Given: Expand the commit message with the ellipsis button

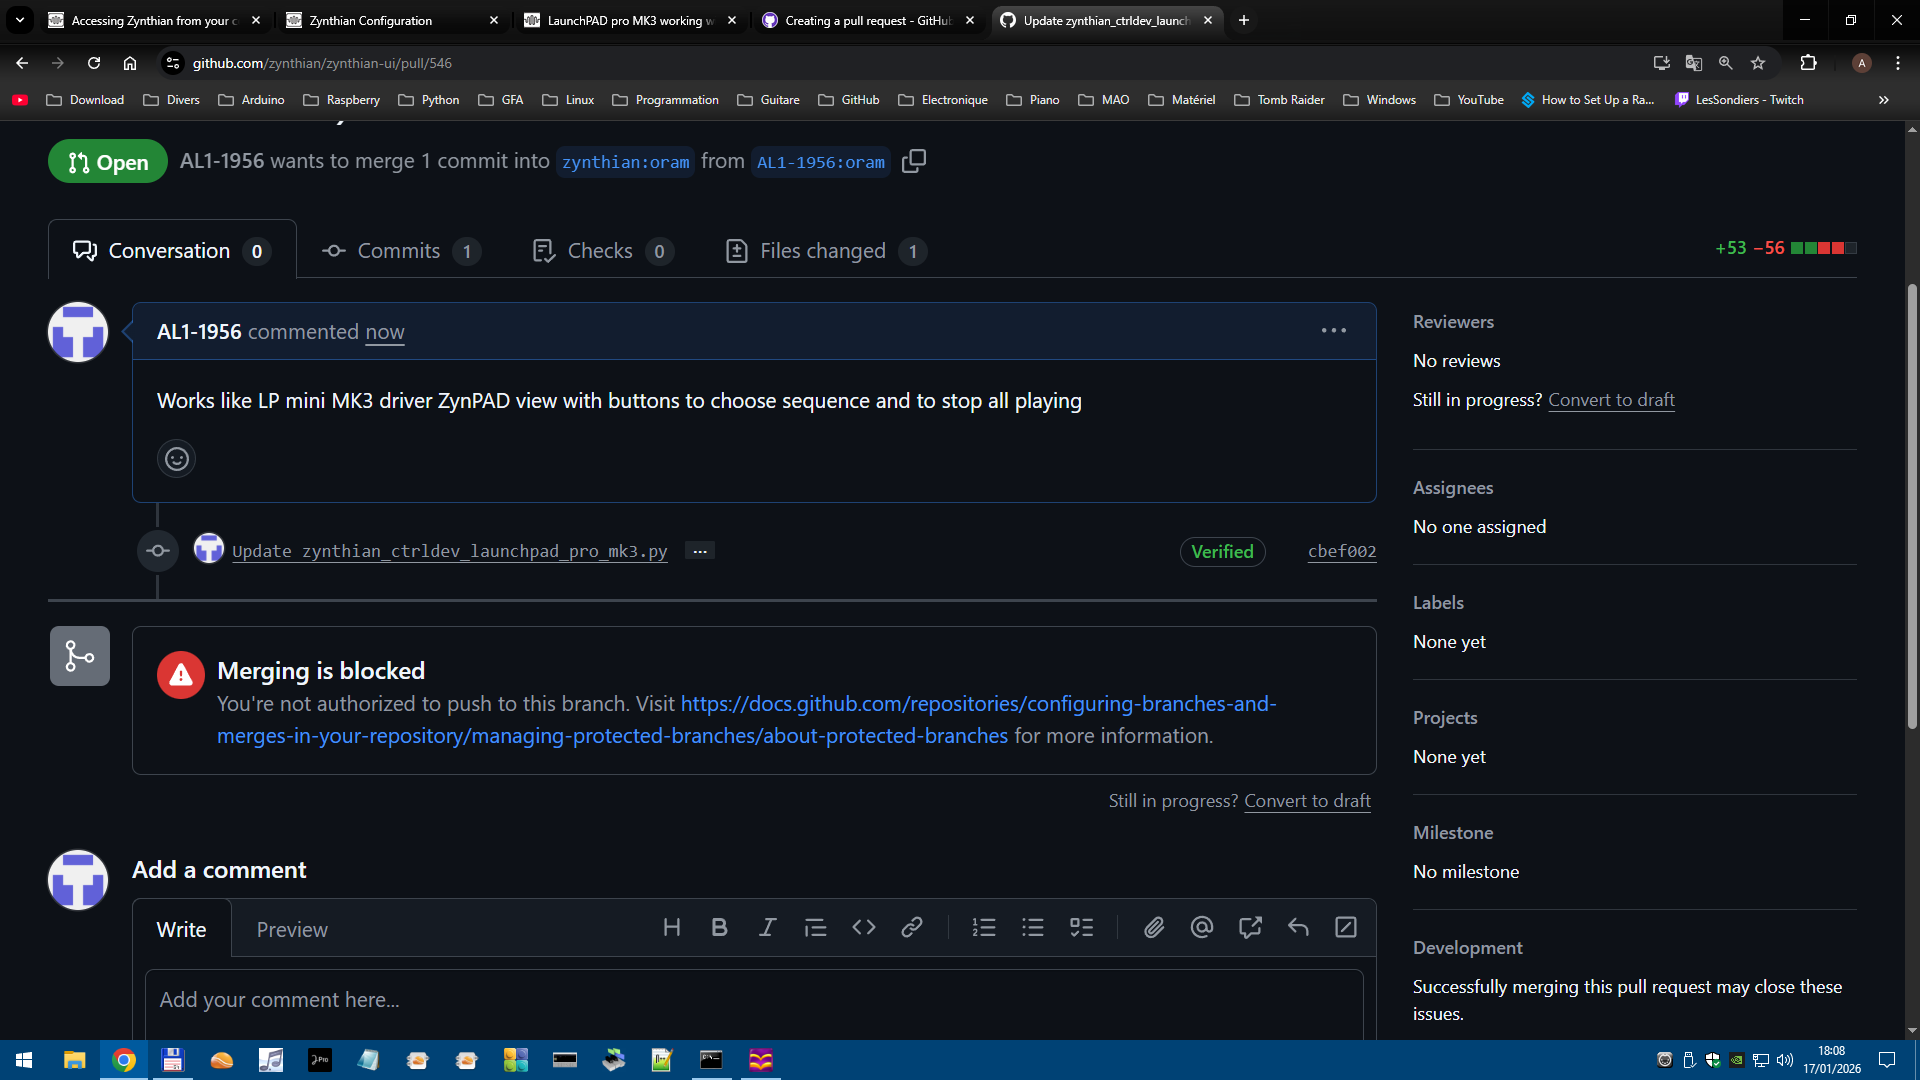Looking at the screenshot, I should coord(700,551).
